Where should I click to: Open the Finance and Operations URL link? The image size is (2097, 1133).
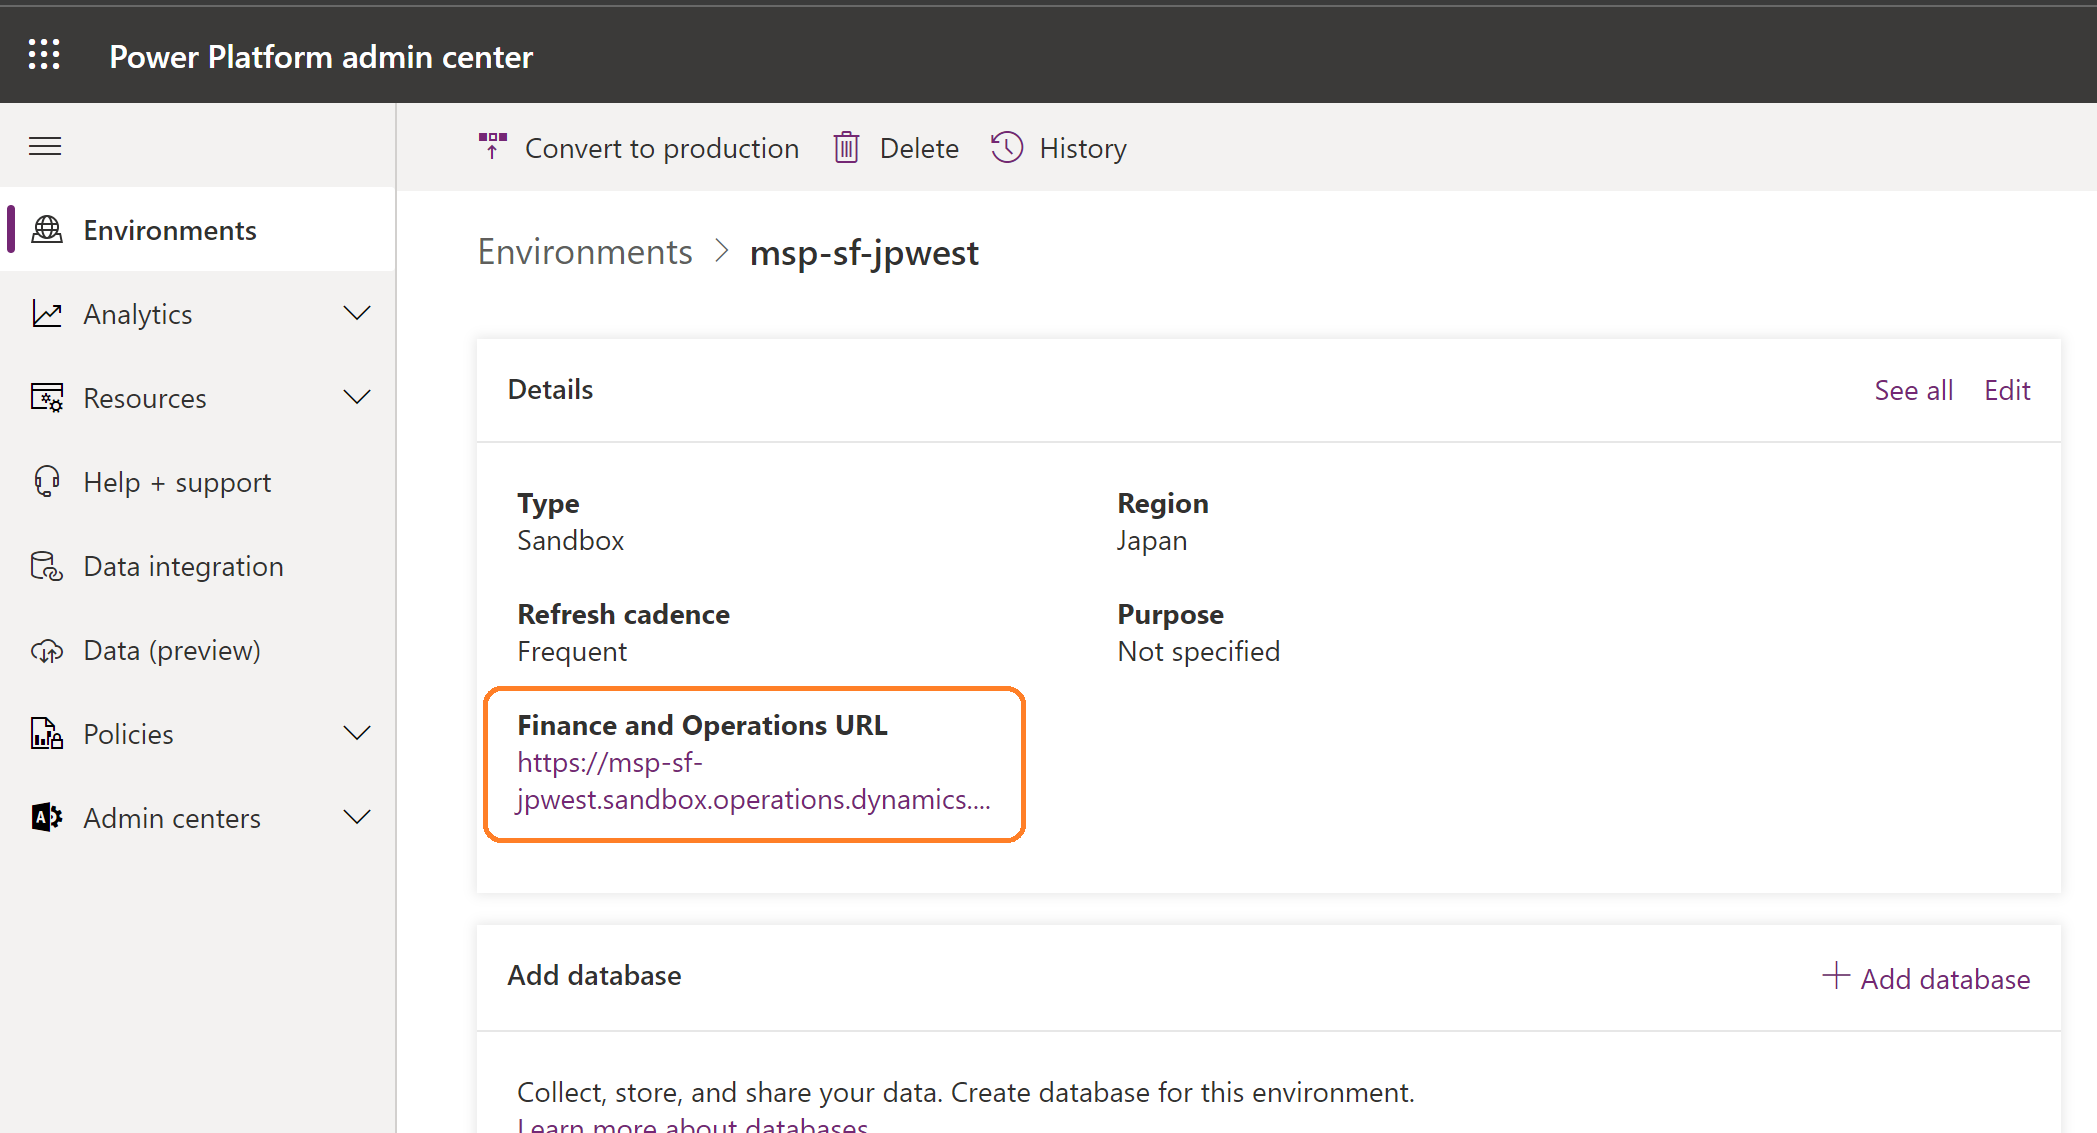click(752, 781)
